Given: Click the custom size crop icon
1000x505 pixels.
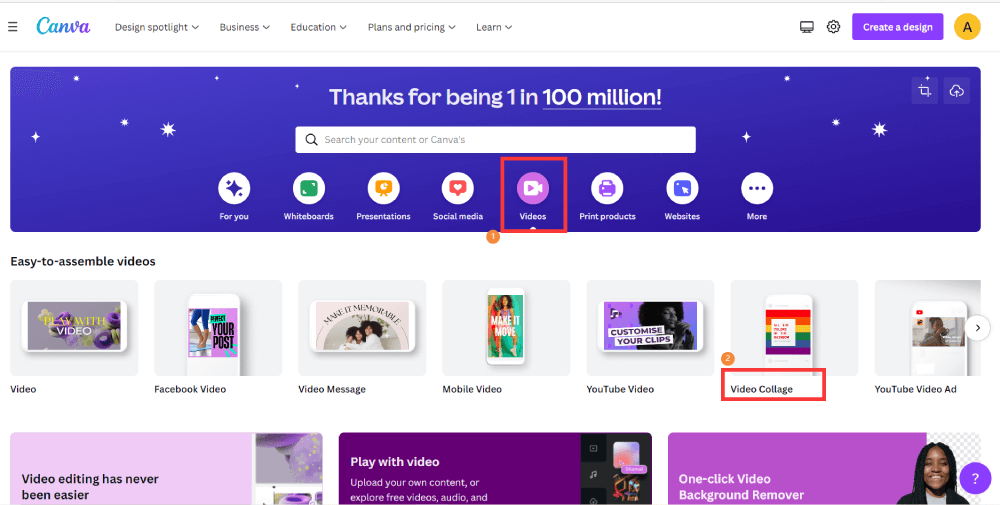Looking at the screenshot, I should point(924,91).
